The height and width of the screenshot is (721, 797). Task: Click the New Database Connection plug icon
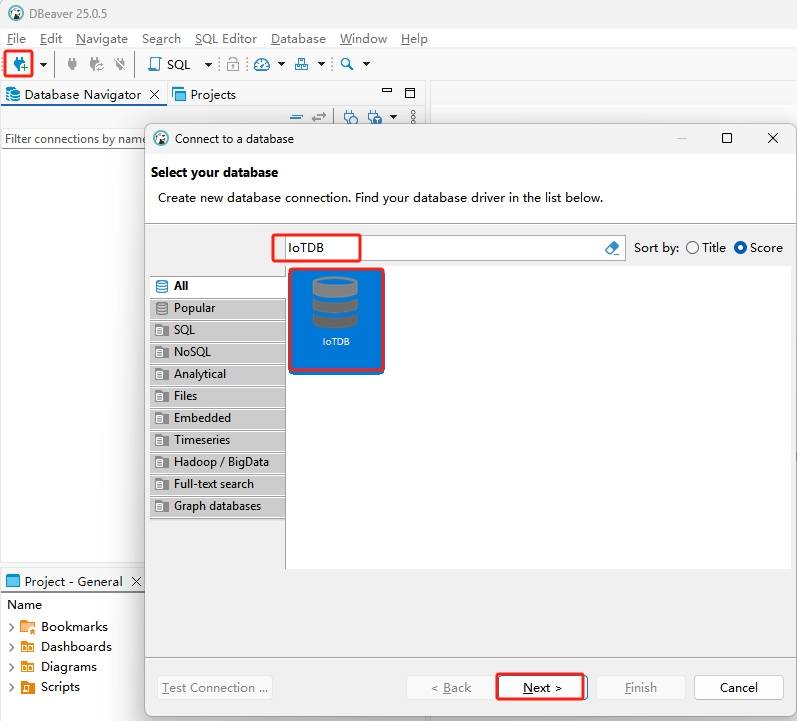click(x=19, y=64)
